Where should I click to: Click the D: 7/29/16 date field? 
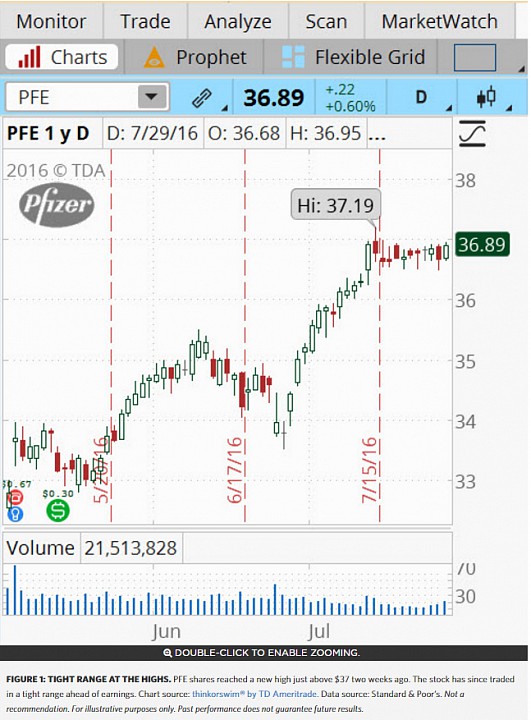(x=153, y=134)
